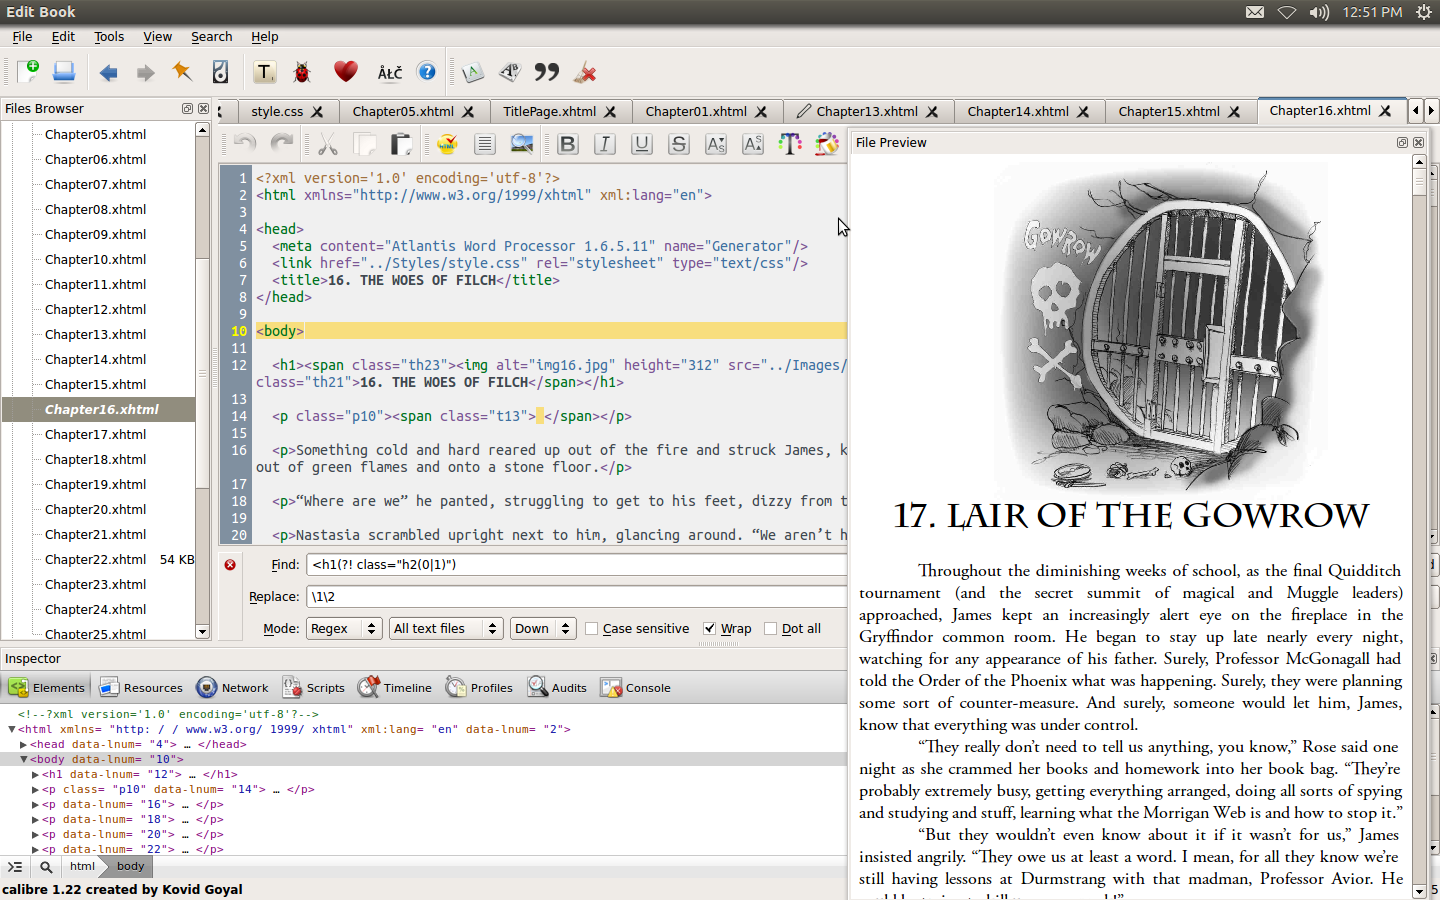The width and height of the screenshot is (1440, 900).
Task: Select Chapter20.xhtml in Files Browser
Action: point(96,509)
